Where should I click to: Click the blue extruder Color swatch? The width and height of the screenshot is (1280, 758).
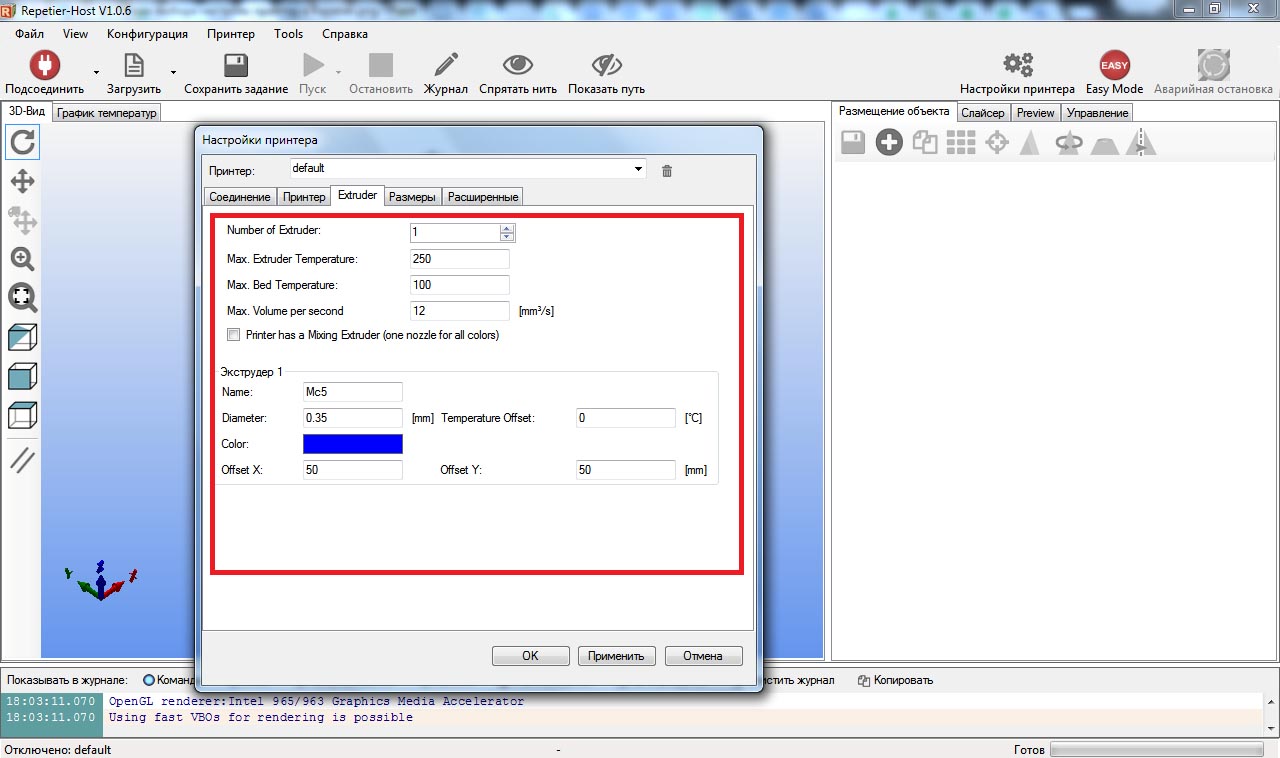click(353, 444)
